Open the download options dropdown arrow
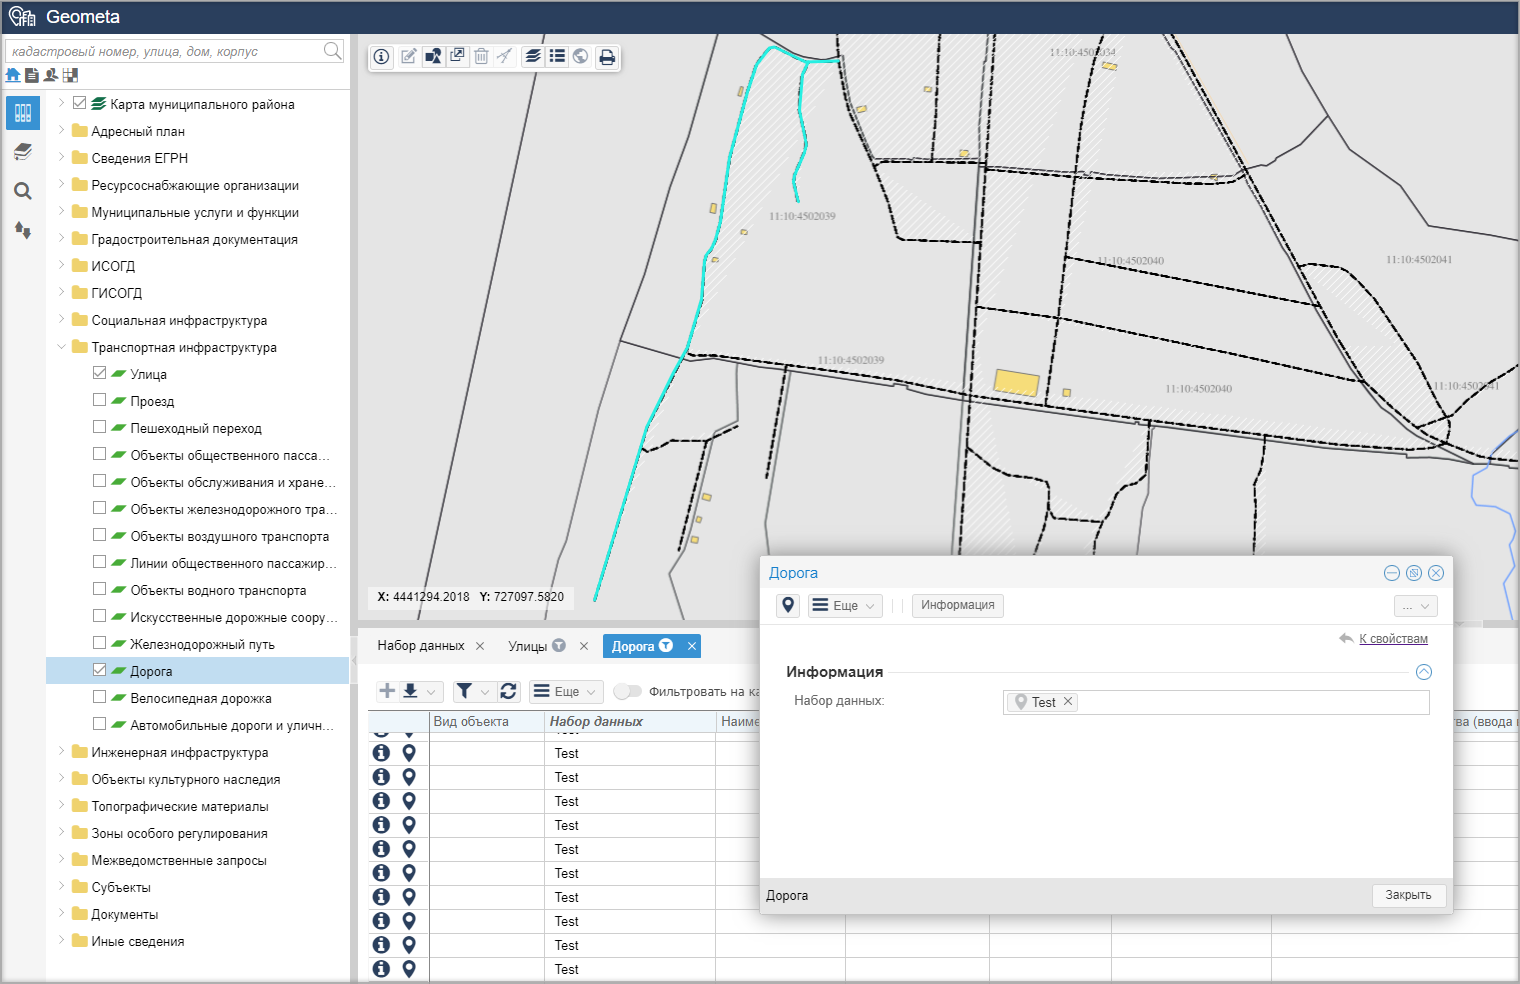Screen dimensions: 1520x984 pos(431,691)
